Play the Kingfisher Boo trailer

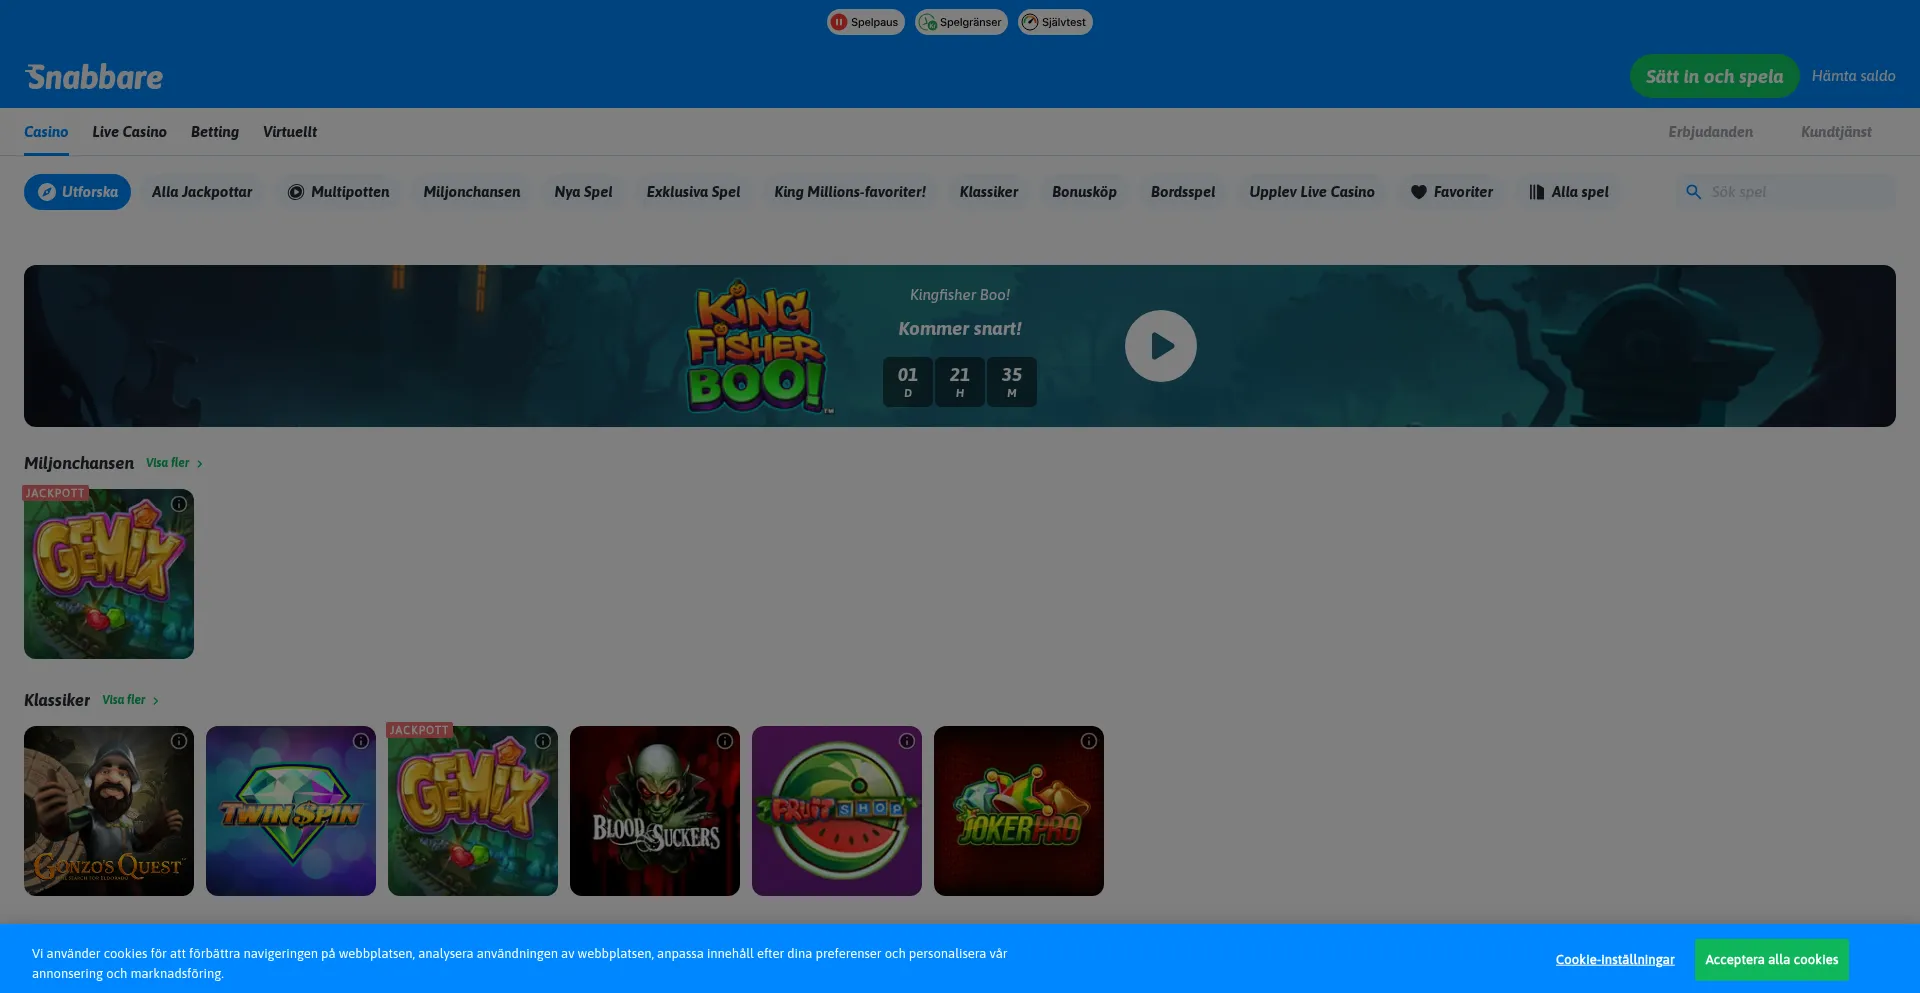[1160, 346]
